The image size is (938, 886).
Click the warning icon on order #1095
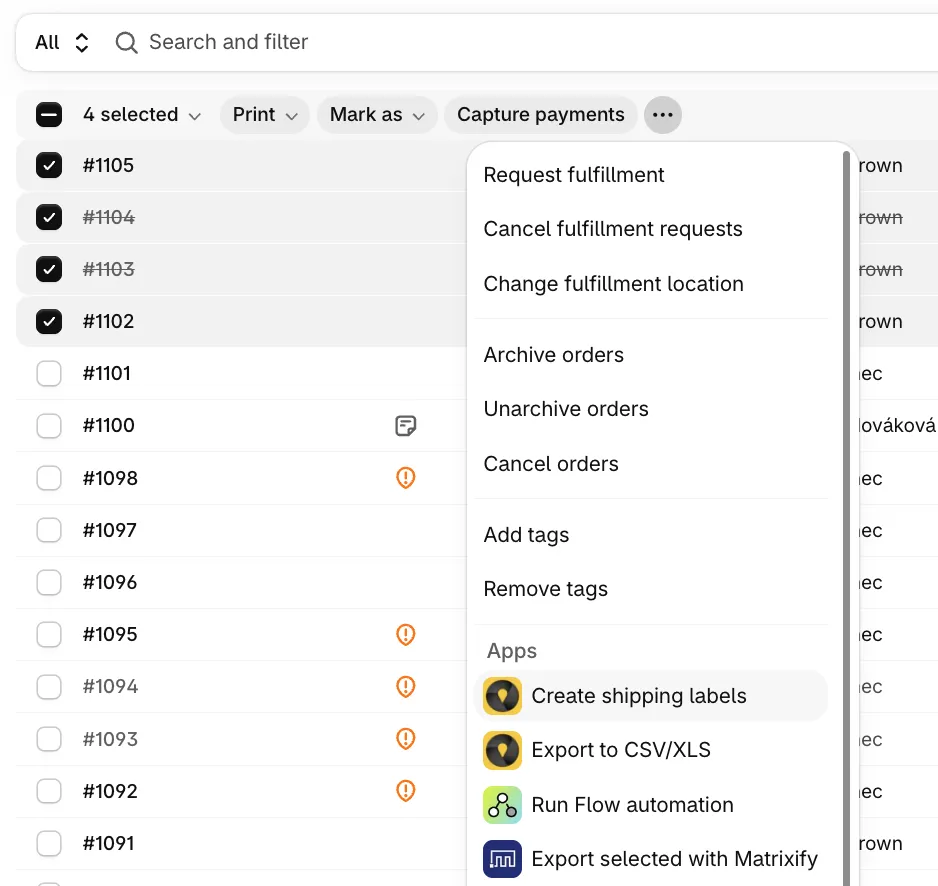(406, 634)
